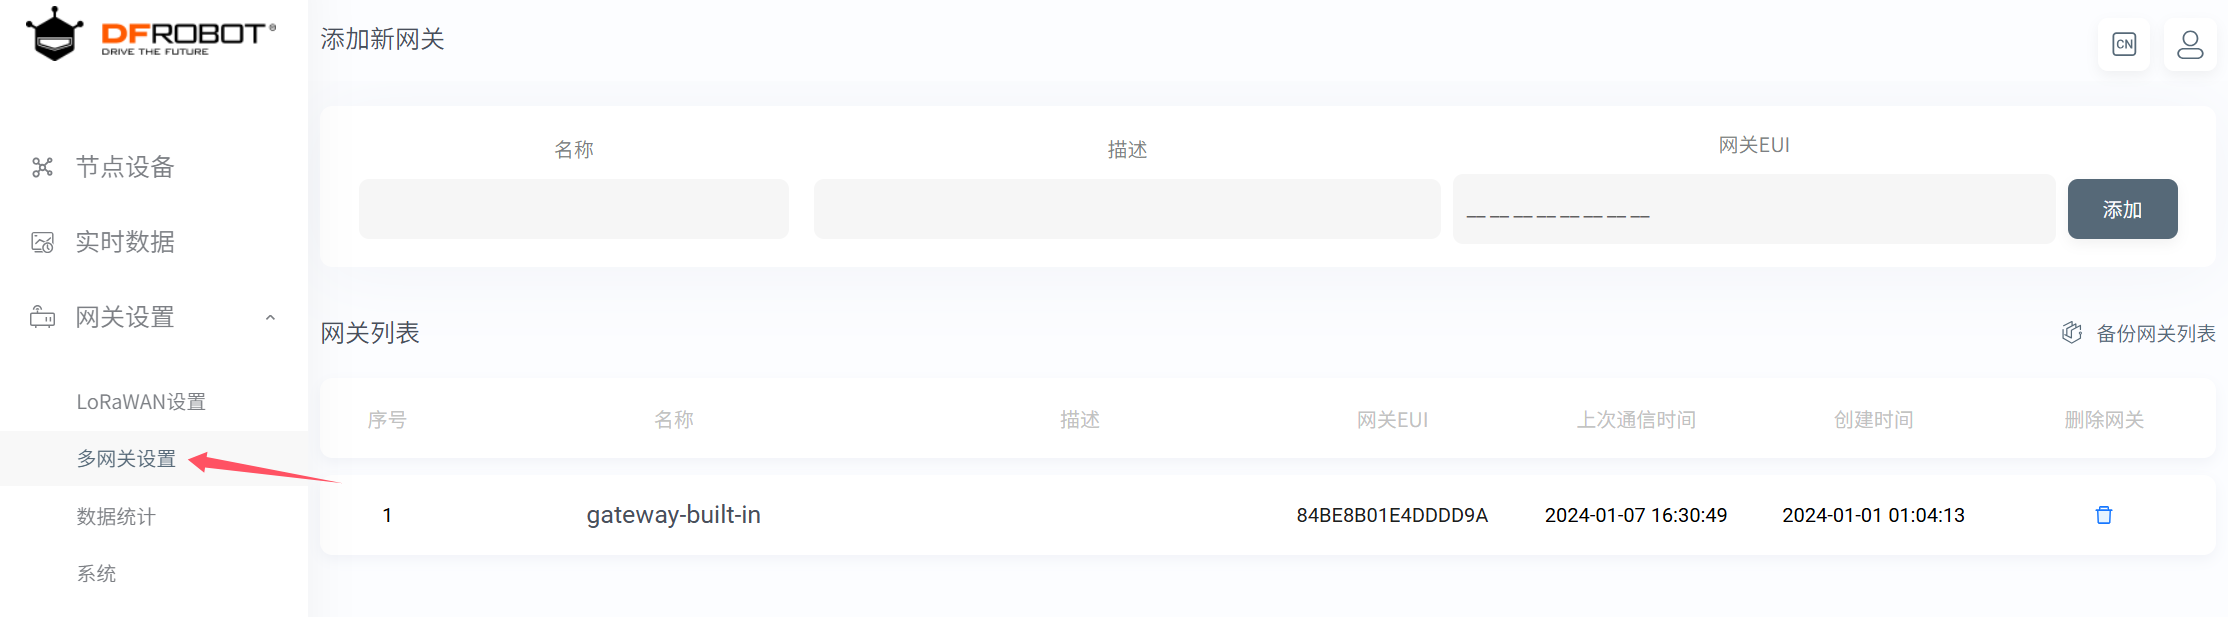Open the 实时数据 menu item

point(125,242)
